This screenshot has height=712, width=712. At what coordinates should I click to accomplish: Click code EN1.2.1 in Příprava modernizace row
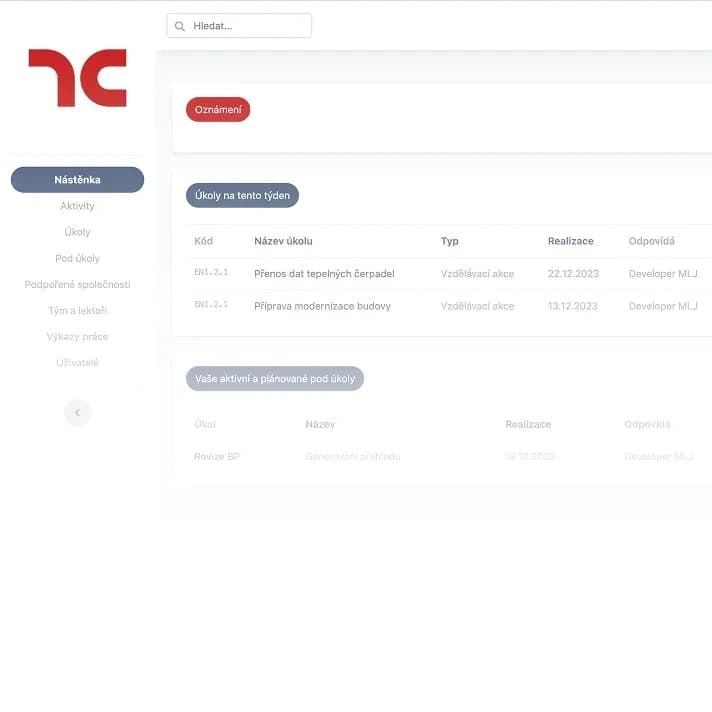point(211,304)
